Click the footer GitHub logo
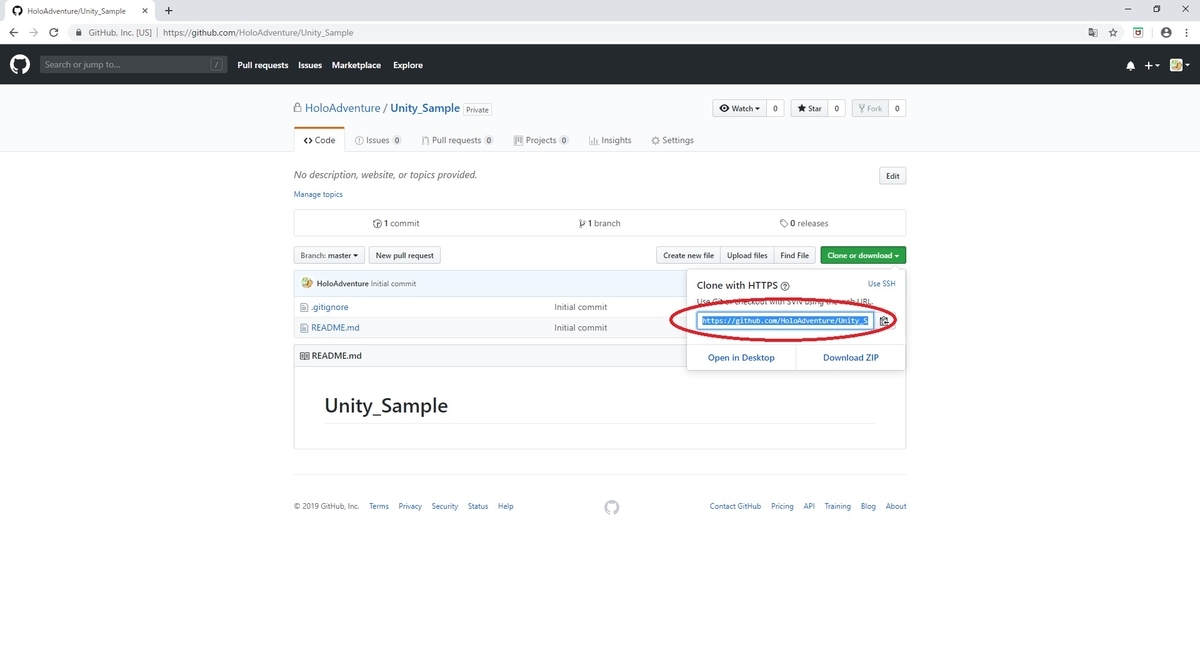This screenshot has height=650, width=1200. (612, 507)
